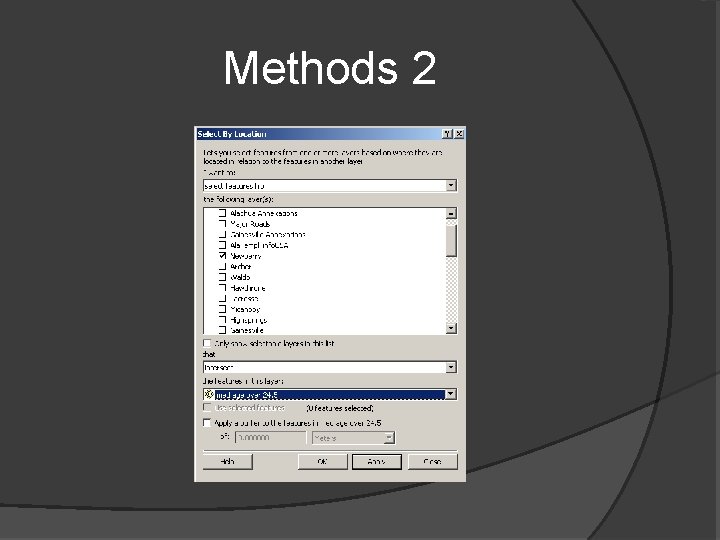This screenshot has width=720, height=540.
Task: Open the 'I want to' select features dropdown
Action: click(451, 186)
